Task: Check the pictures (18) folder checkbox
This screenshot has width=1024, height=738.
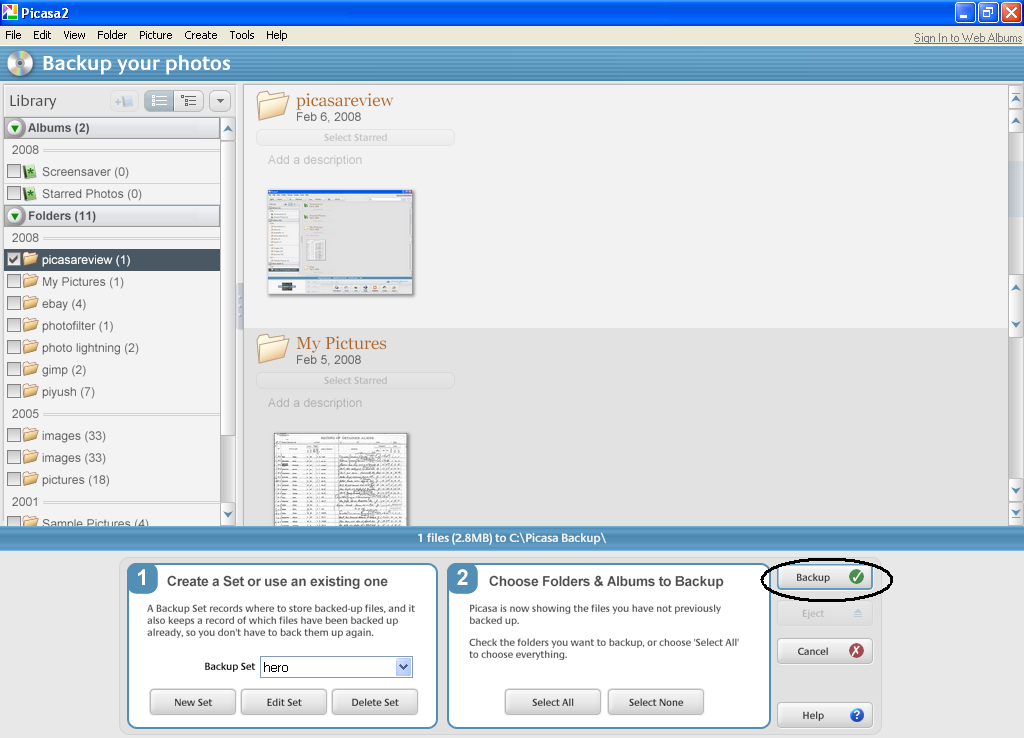Action: (x=14, y=479)
